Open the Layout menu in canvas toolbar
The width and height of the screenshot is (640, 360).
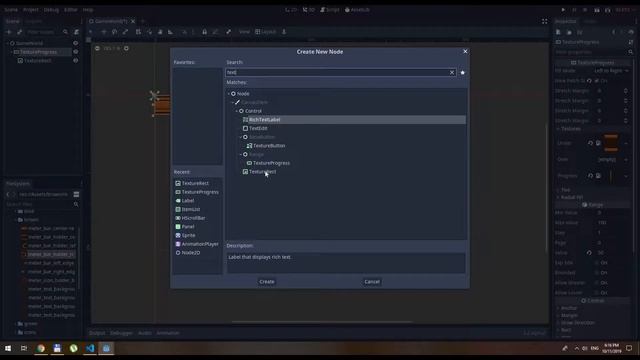click(266, 32)
